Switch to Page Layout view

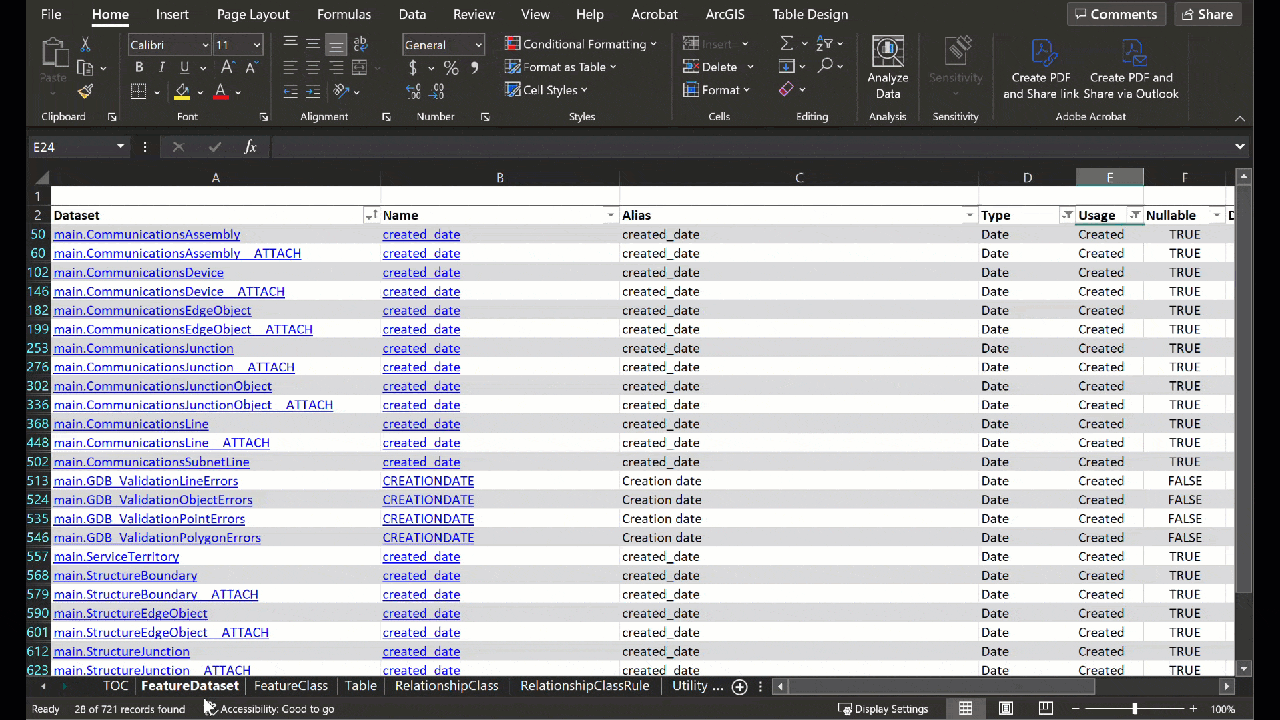(1005, 709)
